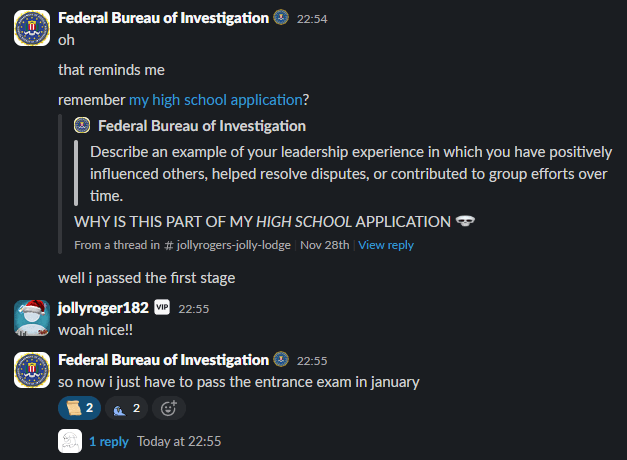This screenshot has width=627, height=460.
Task: Open the 'my high school application' link
Action: pos(216,99)
